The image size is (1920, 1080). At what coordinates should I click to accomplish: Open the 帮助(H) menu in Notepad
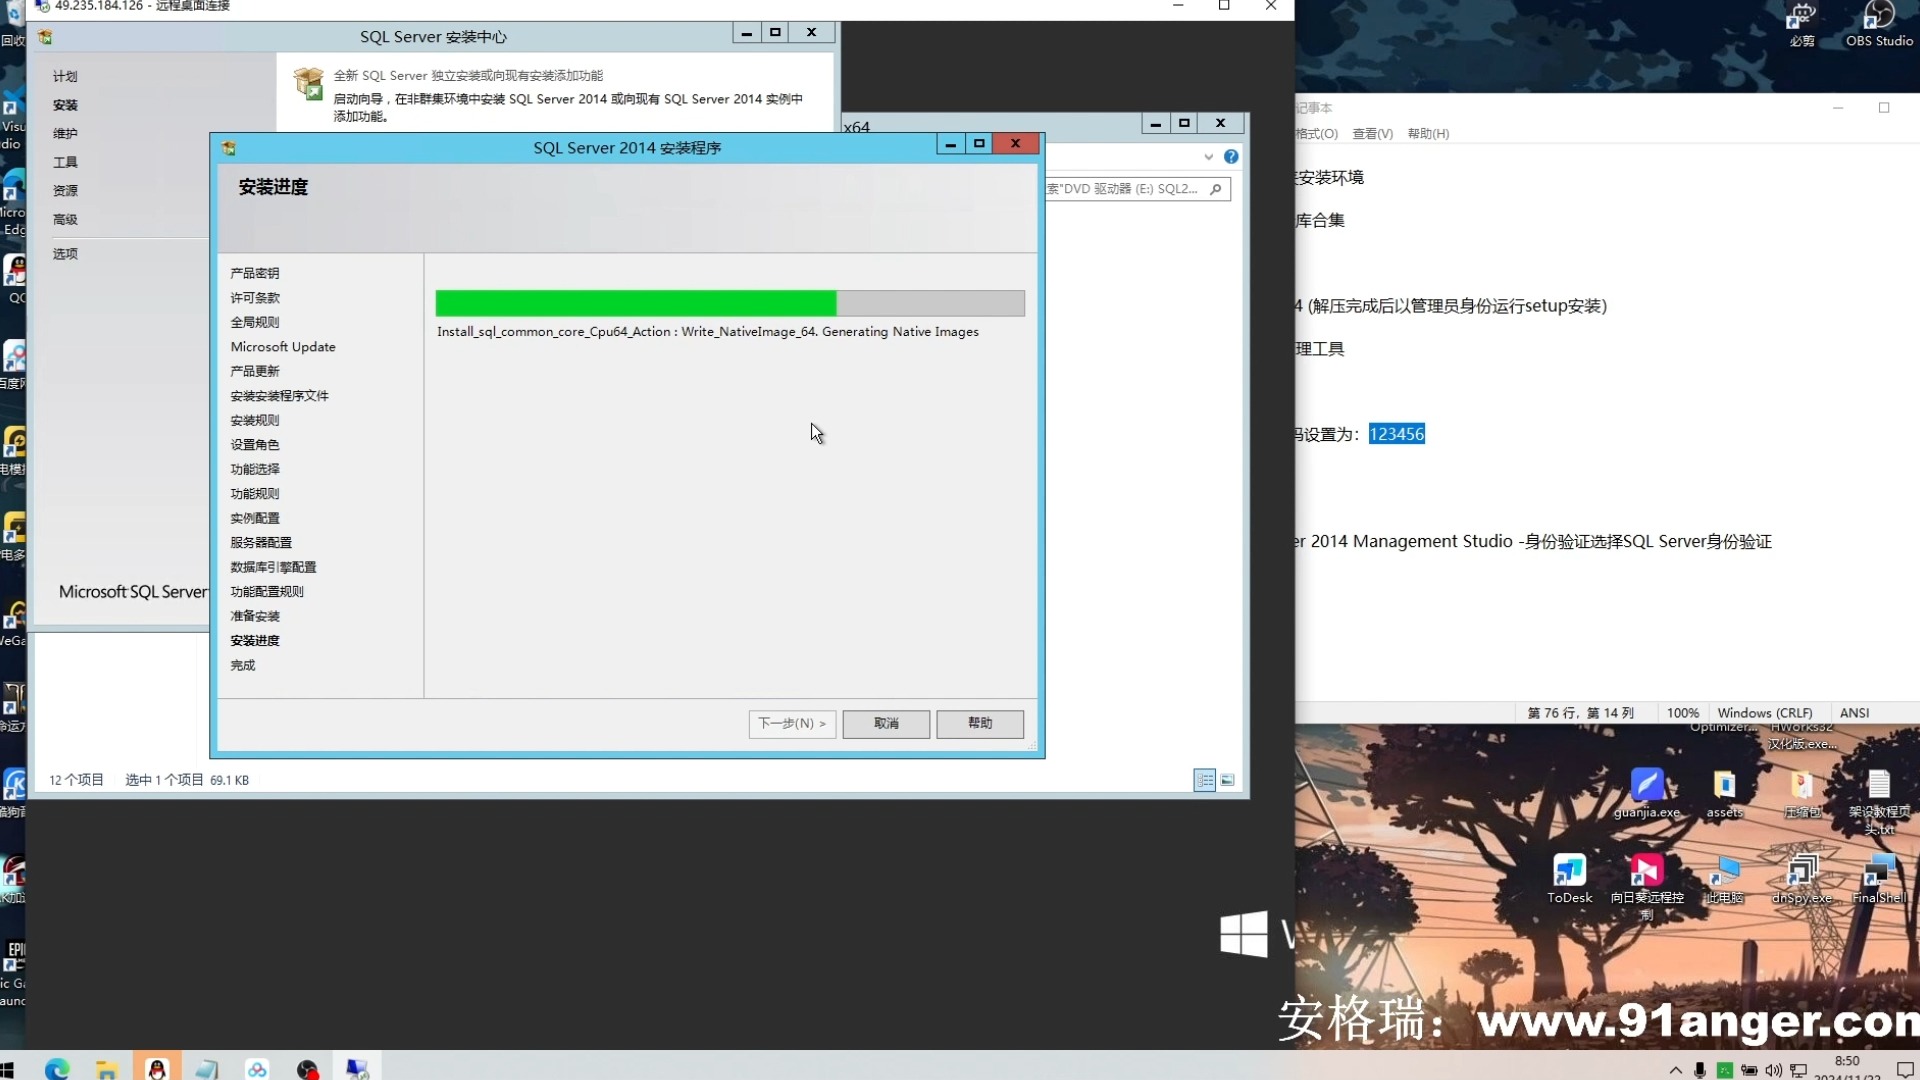pos(1428,134)
